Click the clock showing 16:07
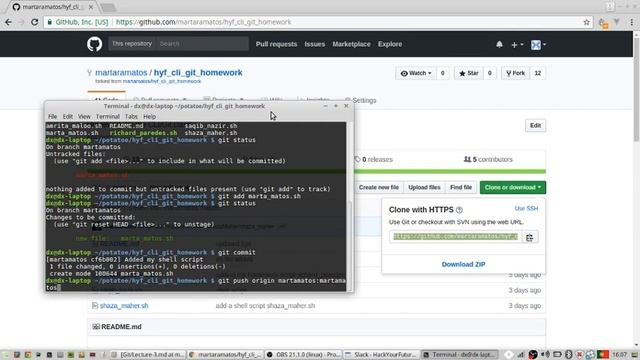The height and width of the screenshot is (360, 640). [x=620, y=354]
